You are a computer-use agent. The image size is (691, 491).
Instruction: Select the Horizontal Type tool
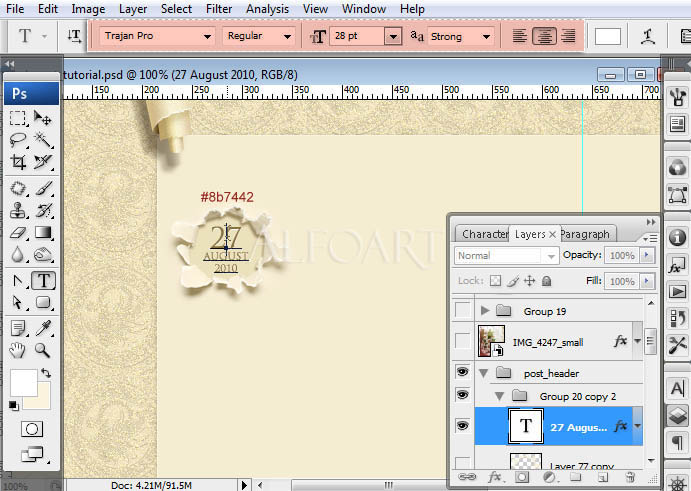pyautogui.click(x=43, y=281)
